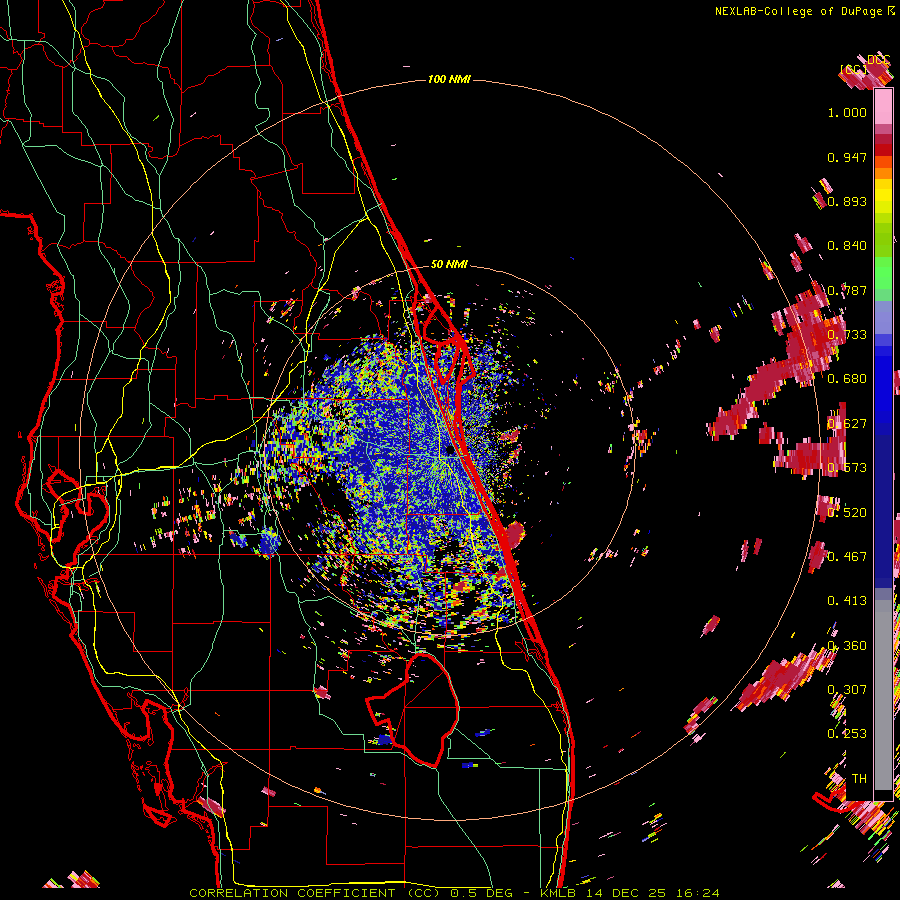Click the Correlation Coefficient caption at bottom
This screenshot has width=900, height=900.
click(x=453, y=893)
